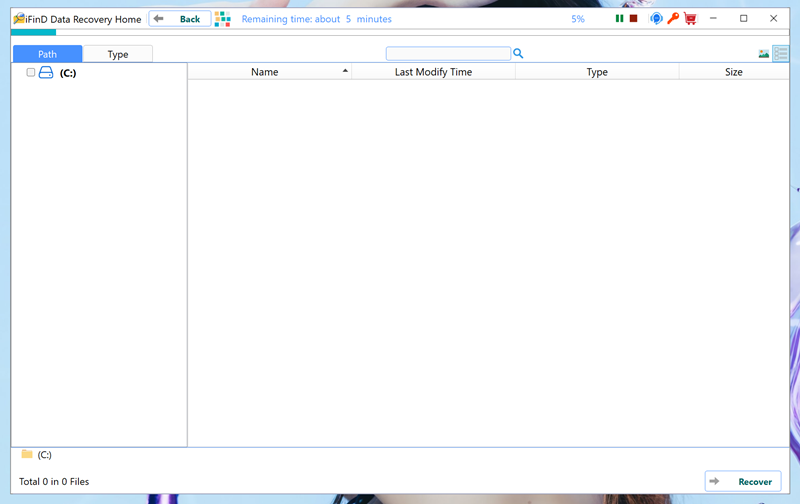Pause the scan with the green pause icon
This screenshot has width=800, height=504.
620,19
